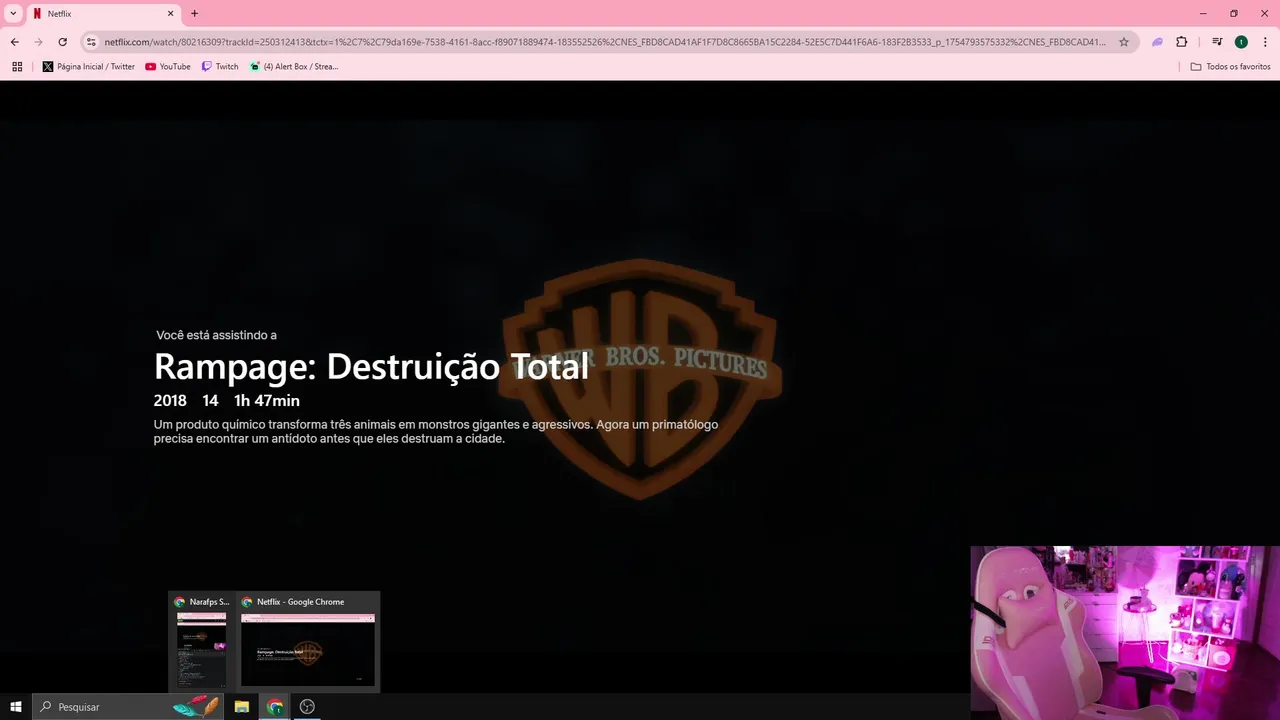The height and width of the screenshot is (720, 1280).
Task: Click the address bar URL
Action: click(x=605, y=42)
